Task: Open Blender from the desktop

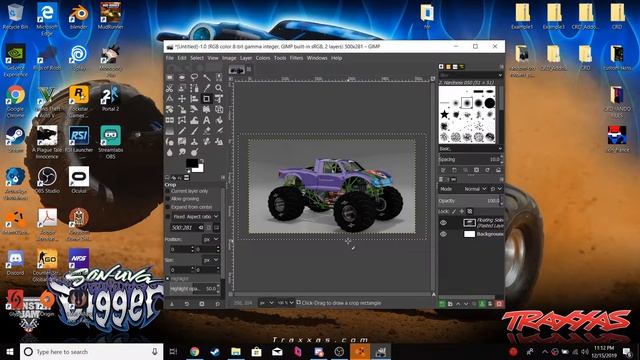Action: [x=78, y=17]
